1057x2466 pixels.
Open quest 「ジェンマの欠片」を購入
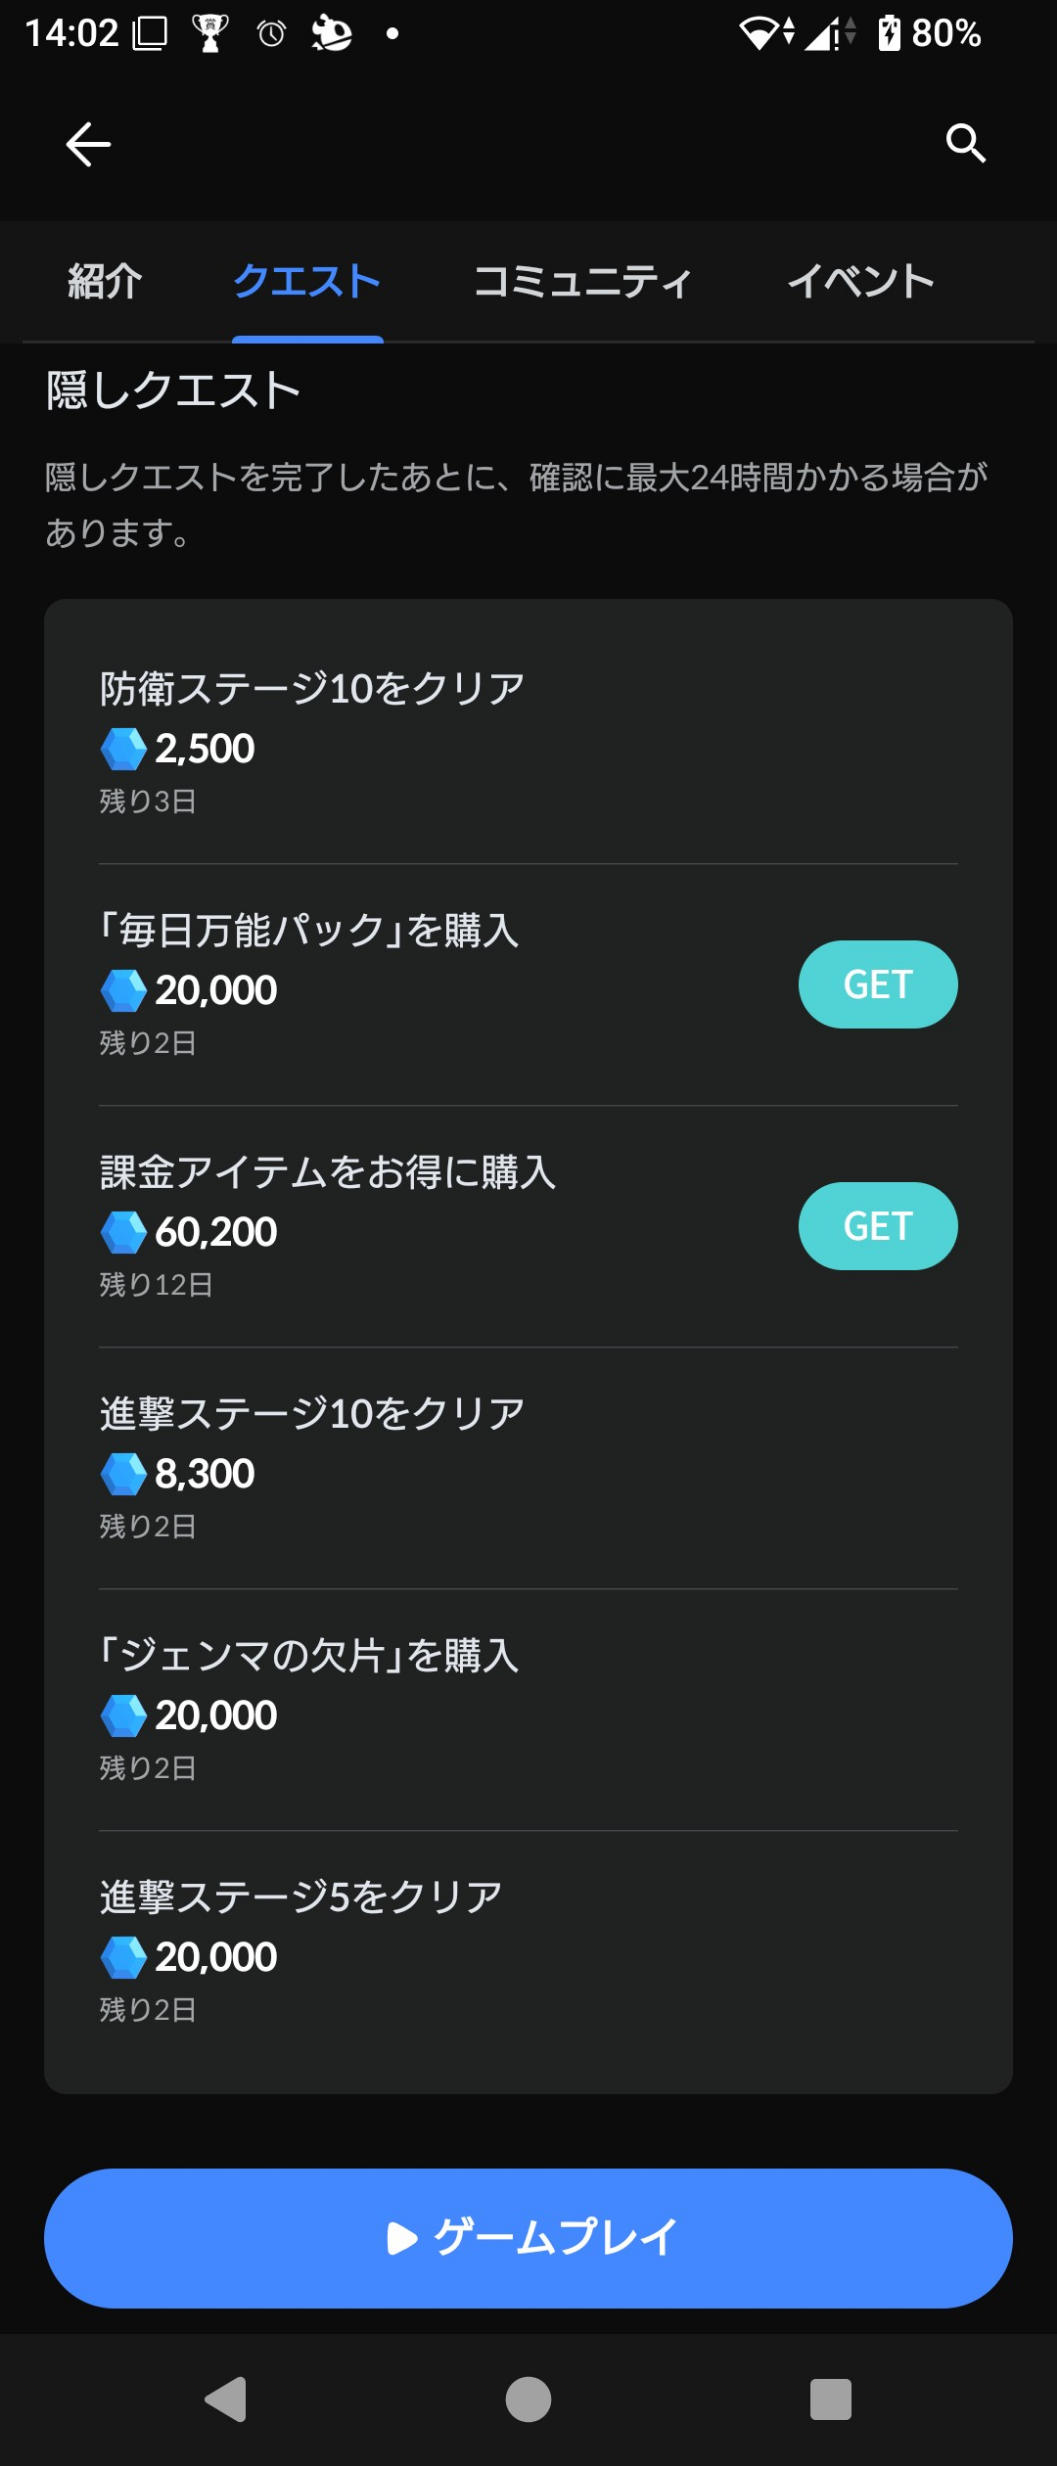[x=528, y=1710]
